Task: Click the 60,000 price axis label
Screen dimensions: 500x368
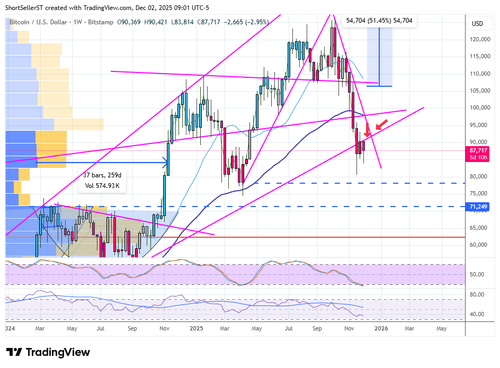Action: pos(479,245)
